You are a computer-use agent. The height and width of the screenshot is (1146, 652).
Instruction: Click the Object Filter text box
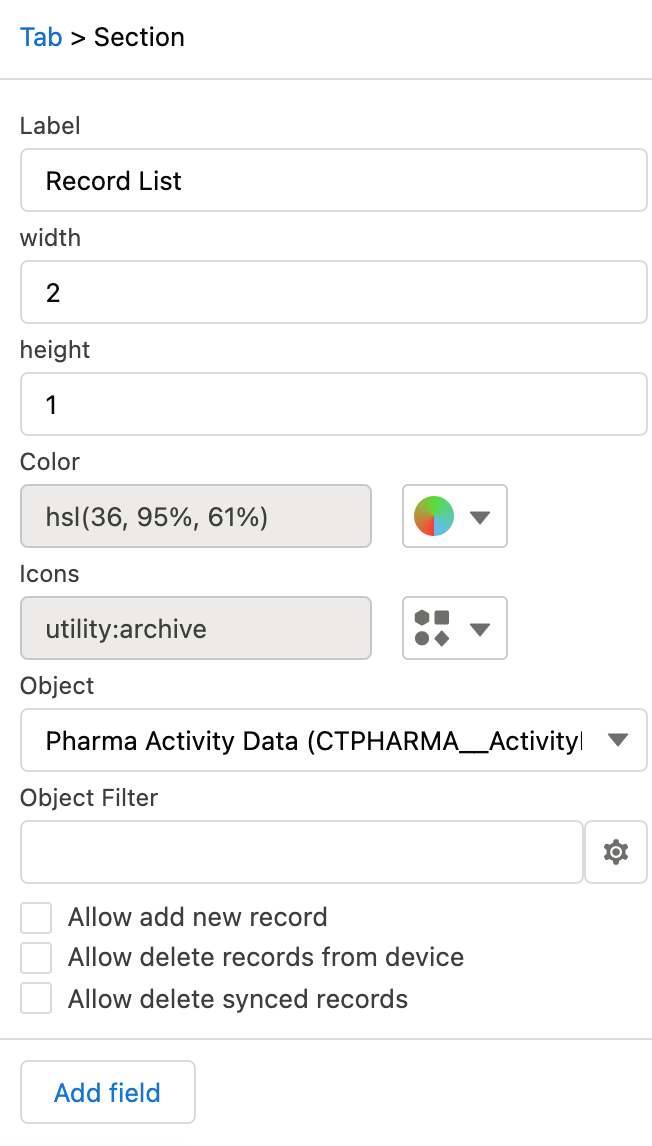(301, 852)
